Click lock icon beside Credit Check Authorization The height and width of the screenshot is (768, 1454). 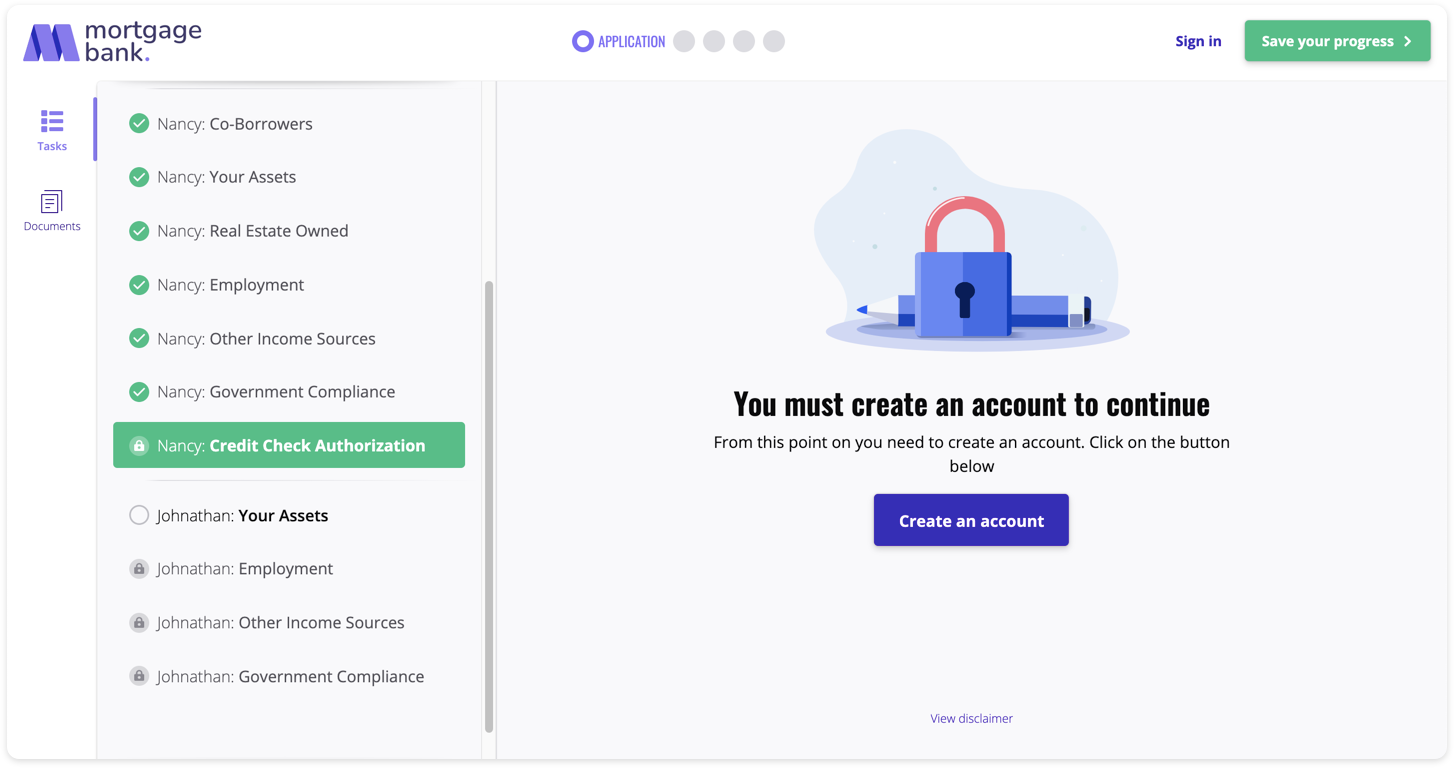[139, 446]
